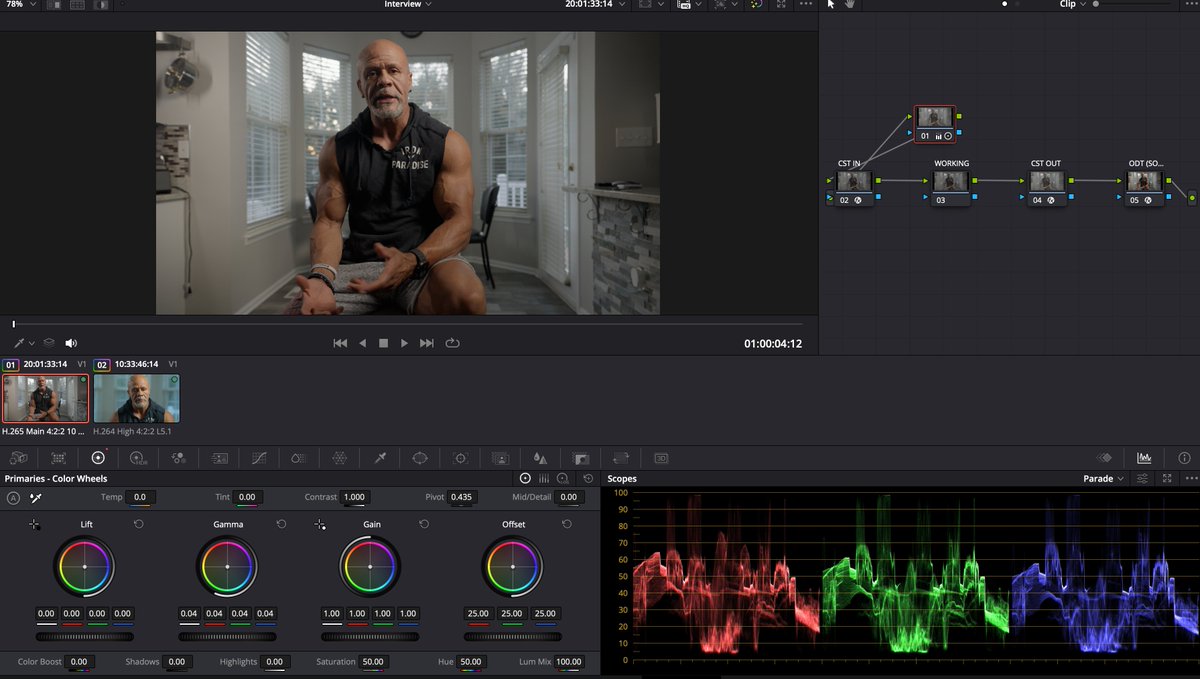Click the Saturation value field
The image size is (1200, 679).
[x=374, y=662]
